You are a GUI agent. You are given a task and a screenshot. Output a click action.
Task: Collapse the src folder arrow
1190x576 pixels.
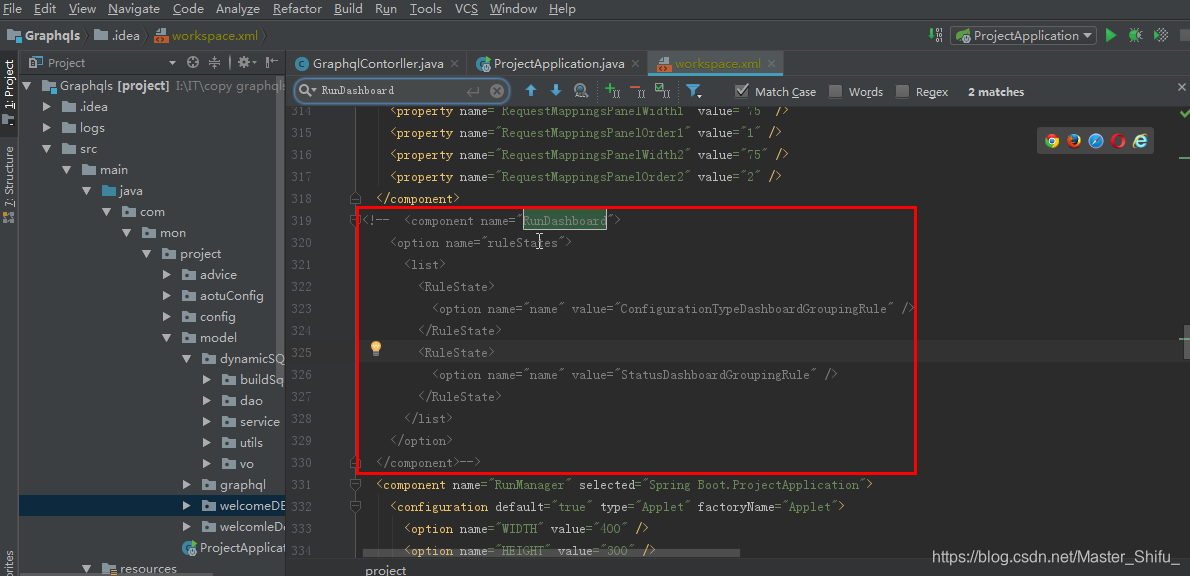coord(47,149)
